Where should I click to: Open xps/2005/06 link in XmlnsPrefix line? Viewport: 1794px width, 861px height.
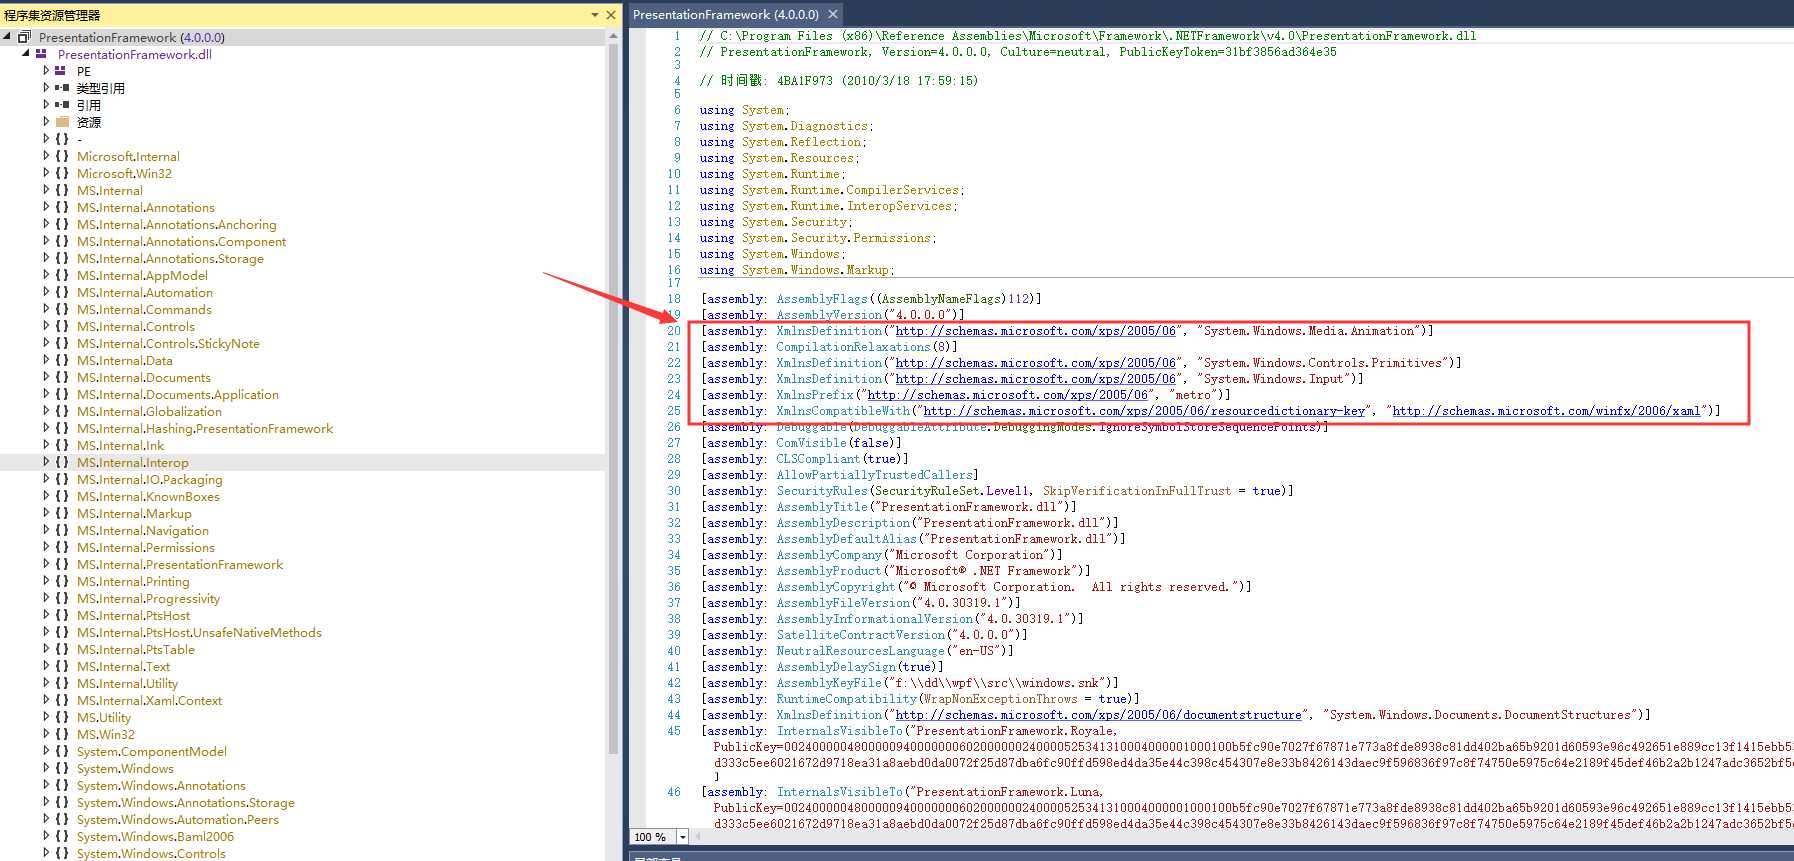point(1007,395)
